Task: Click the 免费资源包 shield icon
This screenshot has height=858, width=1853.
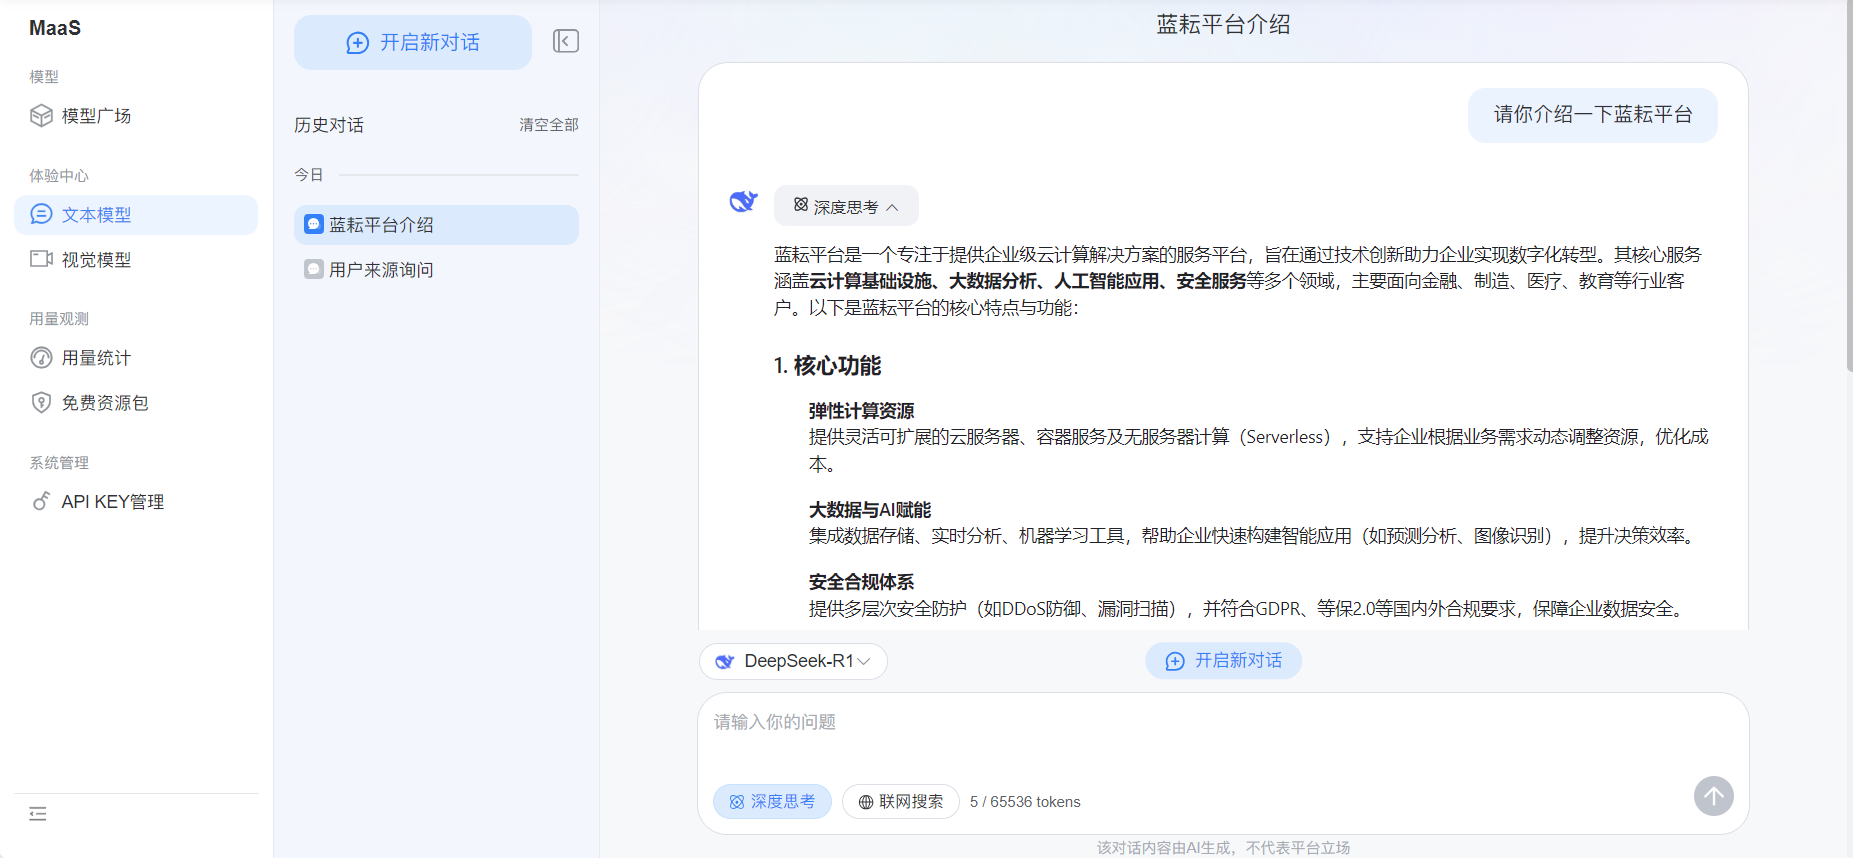Action: coord(41,403)
